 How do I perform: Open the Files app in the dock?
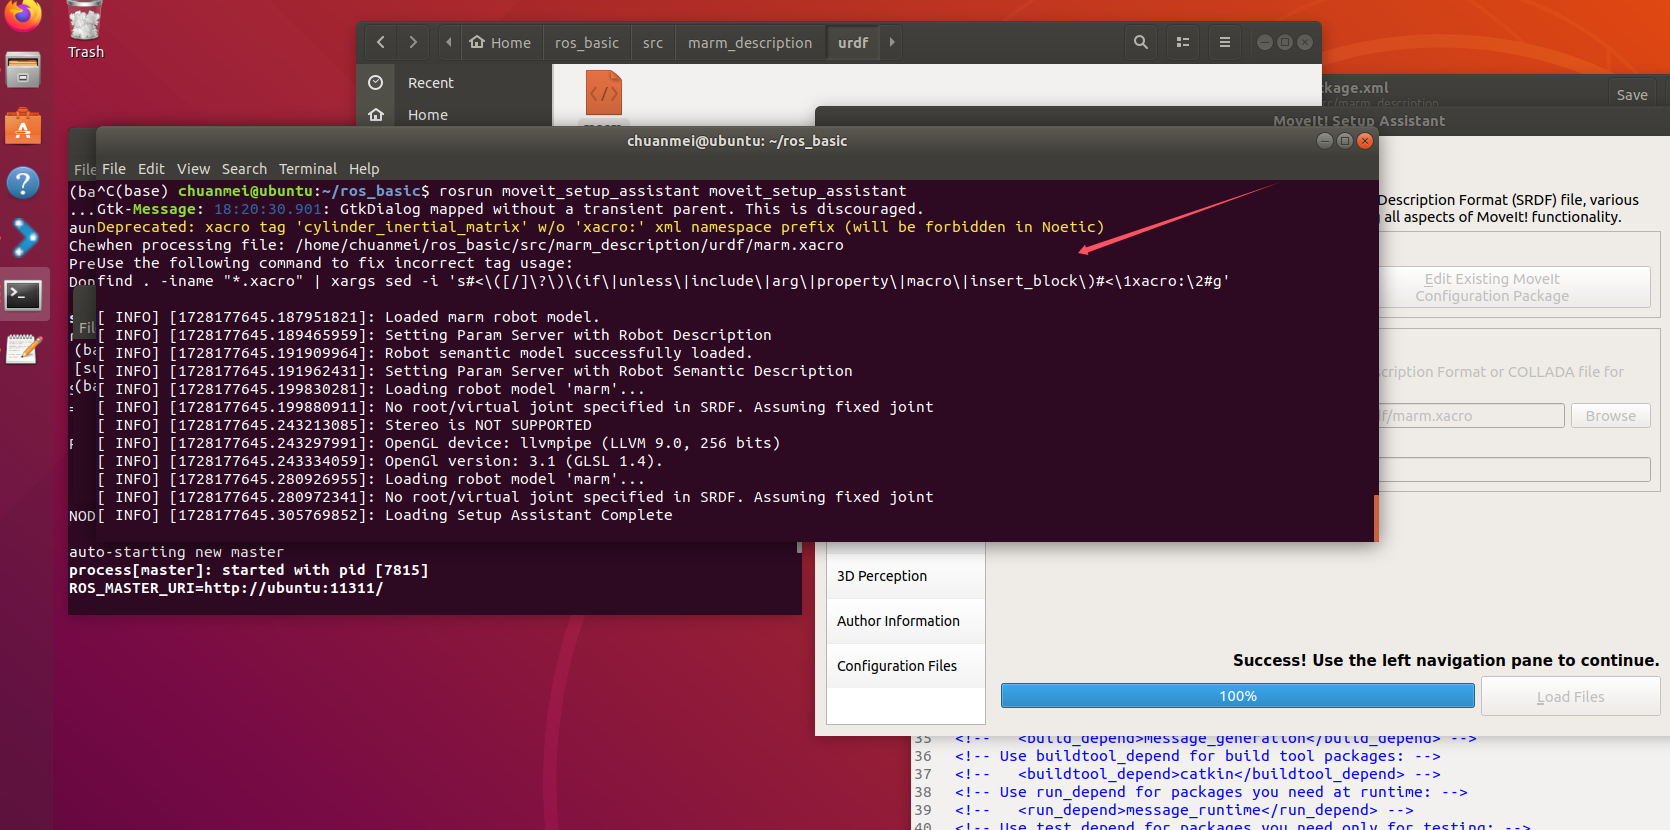click(x=23, y=71)
